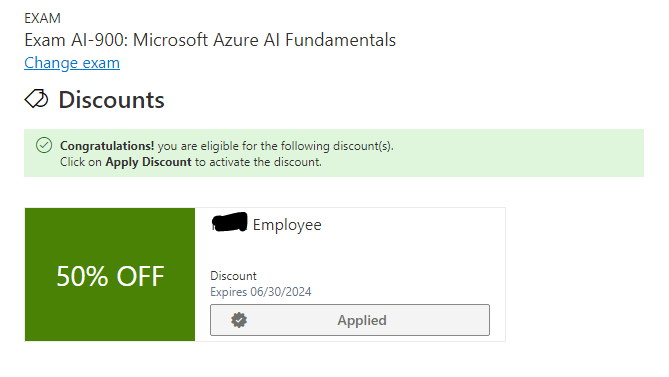Click the exam title AI-900 text
Viewport: 669px width, 377px height.
(x=210, y=40)
